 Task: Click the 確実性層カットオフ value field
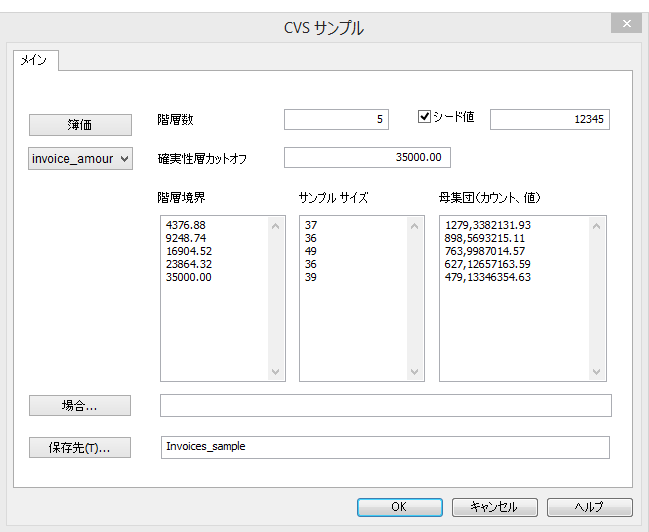coord(368,158)
